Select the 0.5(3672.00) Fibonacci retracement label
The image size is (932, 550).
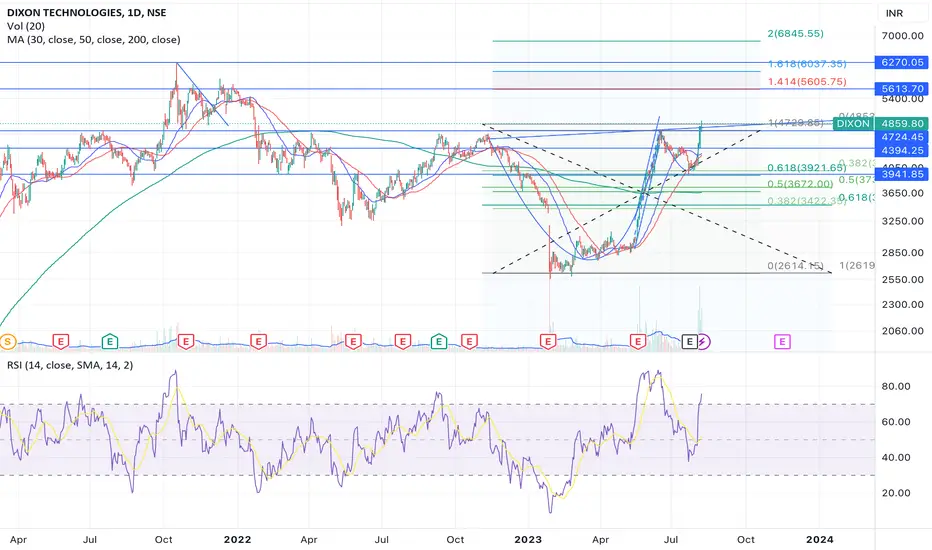(x=800, y=184)
